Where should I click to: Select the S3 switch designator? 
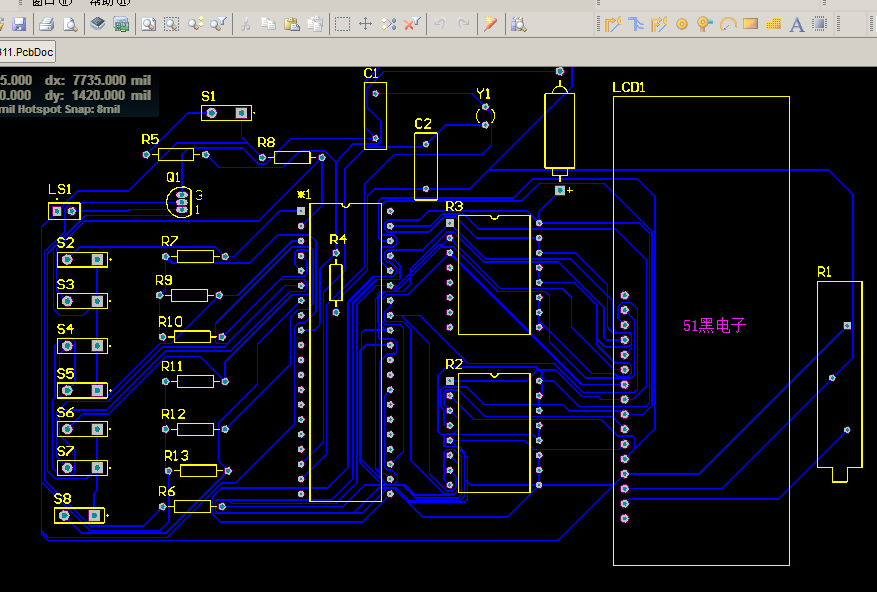coord(65,284)
